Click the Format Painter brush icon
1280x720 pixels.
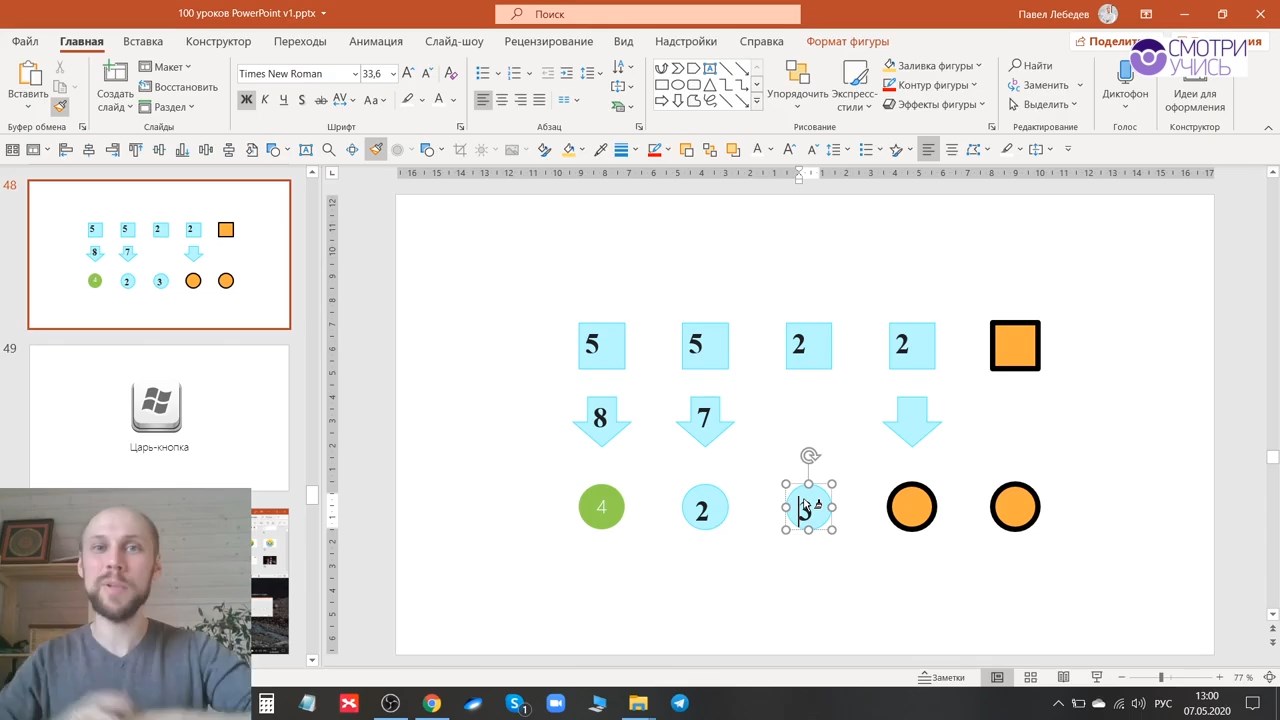pos(60,107)
